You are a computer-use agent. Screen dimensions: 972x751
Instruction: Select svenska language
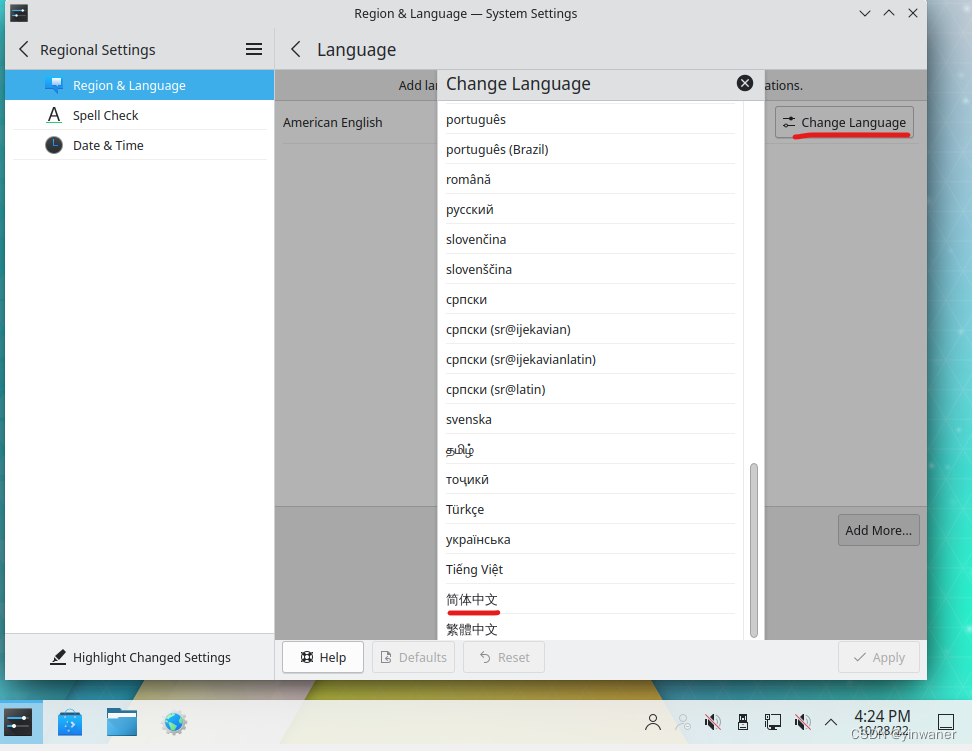[x=590, y=419]
